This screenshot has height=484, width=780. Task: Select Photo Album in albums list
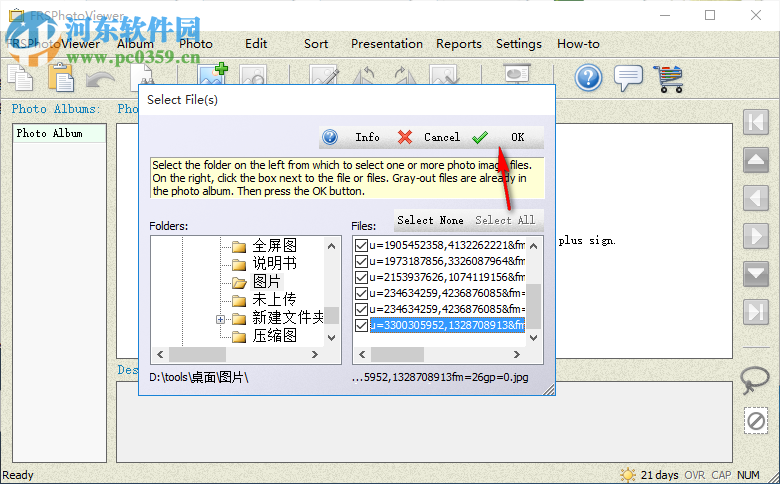click(59, 133)
